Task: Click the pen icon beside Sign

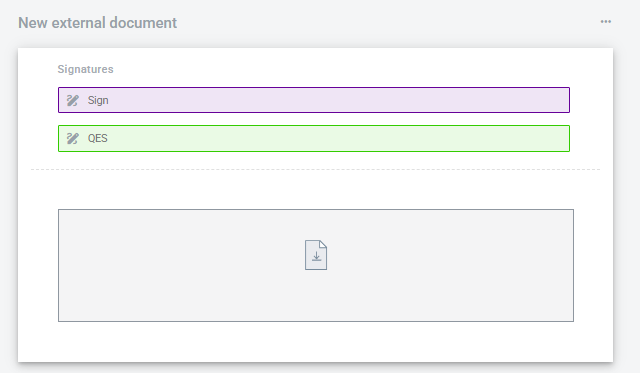Action: click(73, 100)
